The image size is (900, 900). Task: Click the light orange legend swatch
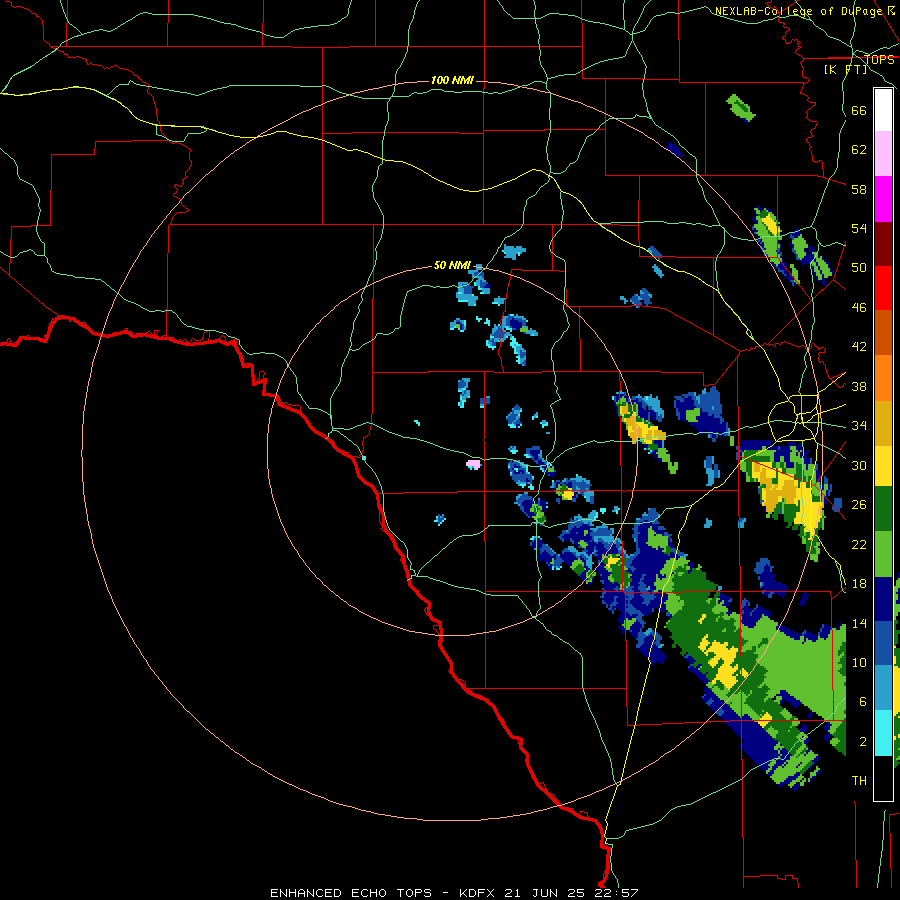point(883,378)
